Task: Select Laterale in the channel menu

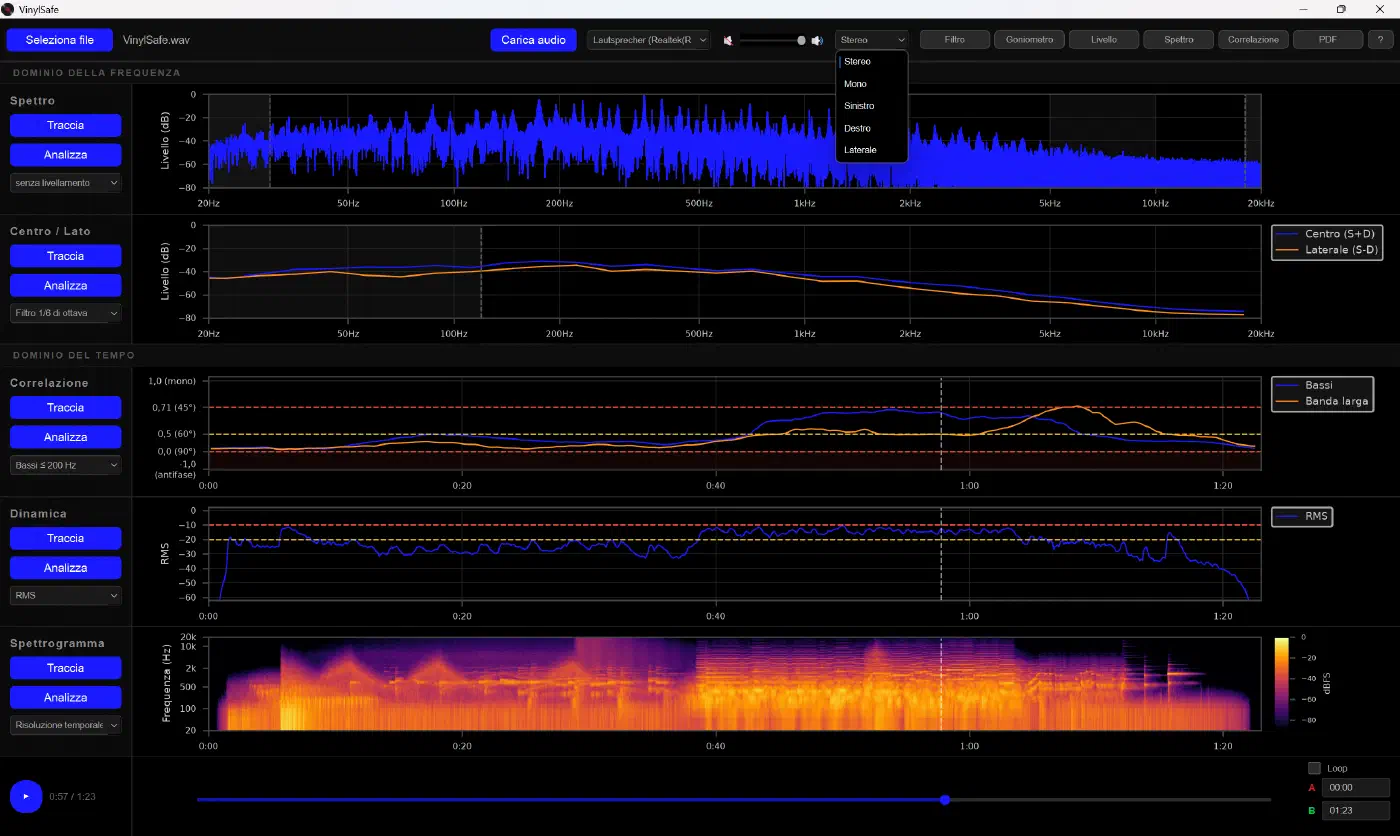Action: coord(872,150)
